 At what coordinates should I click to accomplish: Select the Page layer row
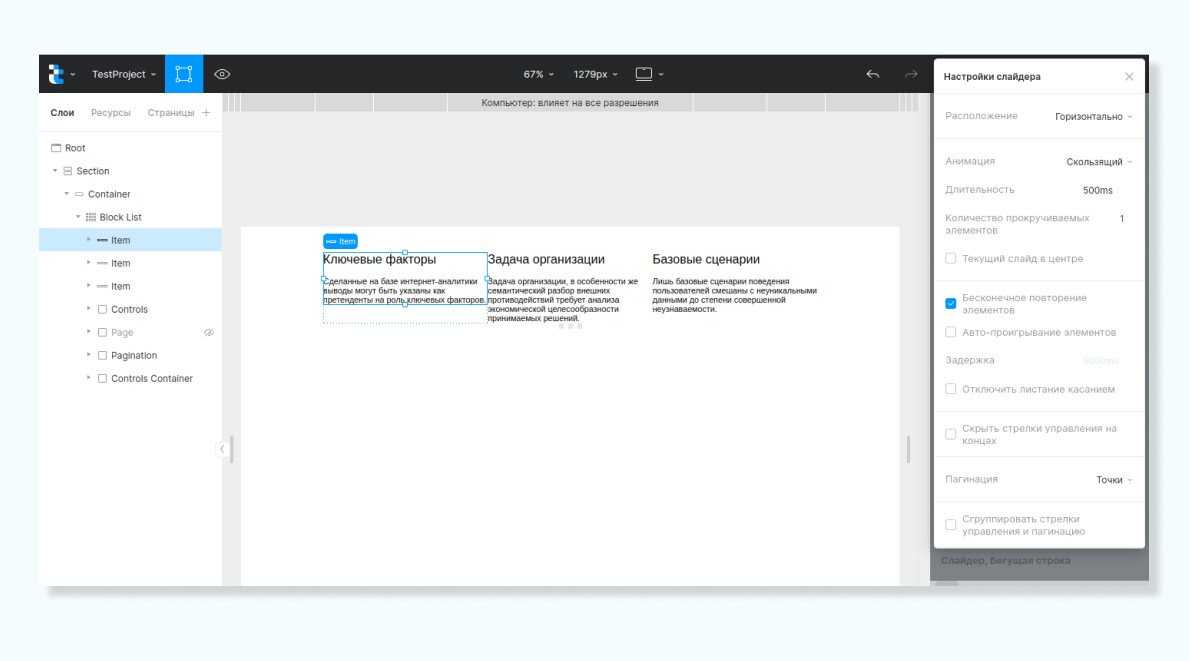[x=130, y=333]
